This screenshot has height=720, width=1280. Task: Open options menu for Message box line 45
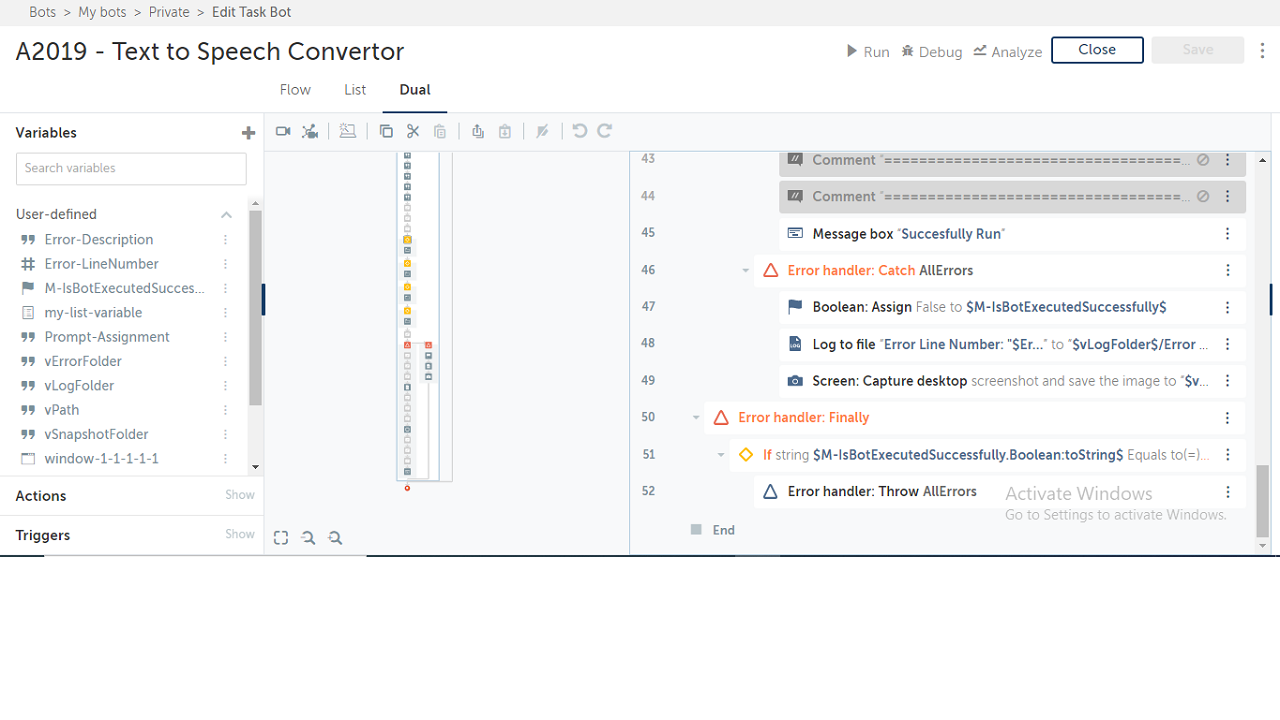[1227, 234]
